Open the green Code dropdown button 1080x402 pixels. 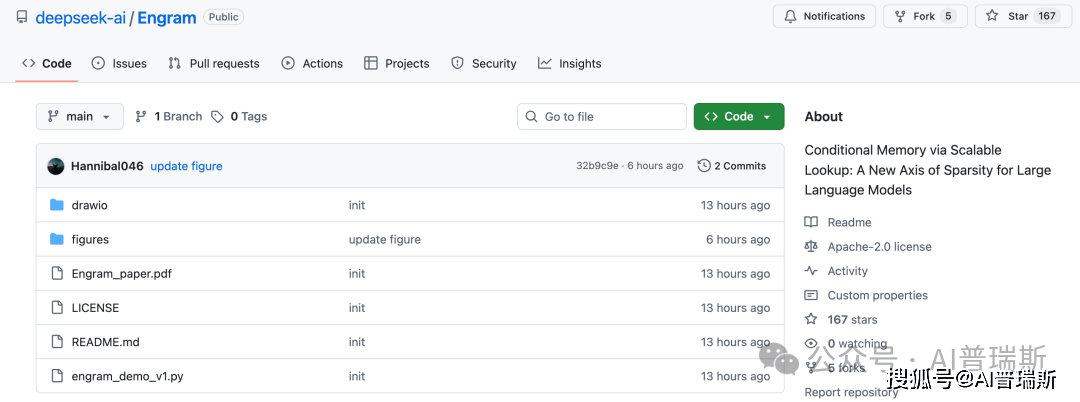click(x=738, y=116)
